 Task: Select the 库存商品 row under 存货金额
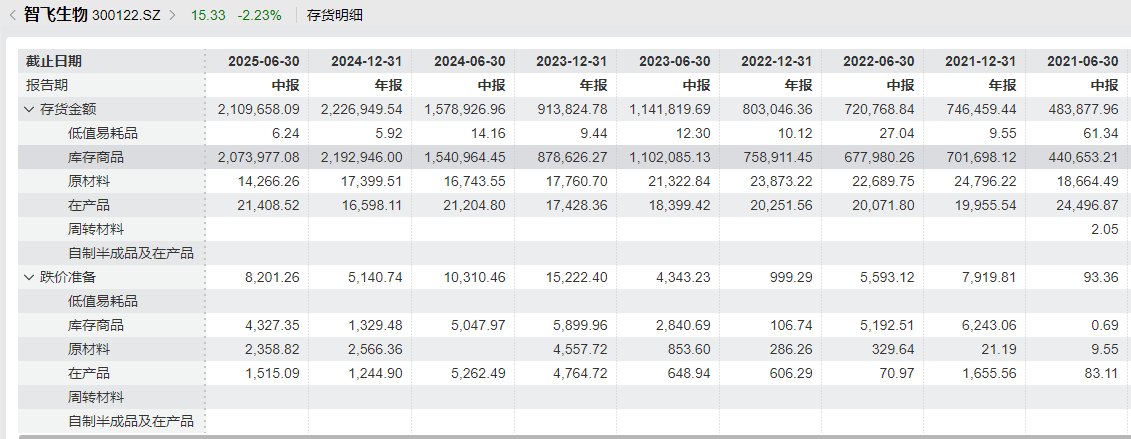tap(96, 157)
